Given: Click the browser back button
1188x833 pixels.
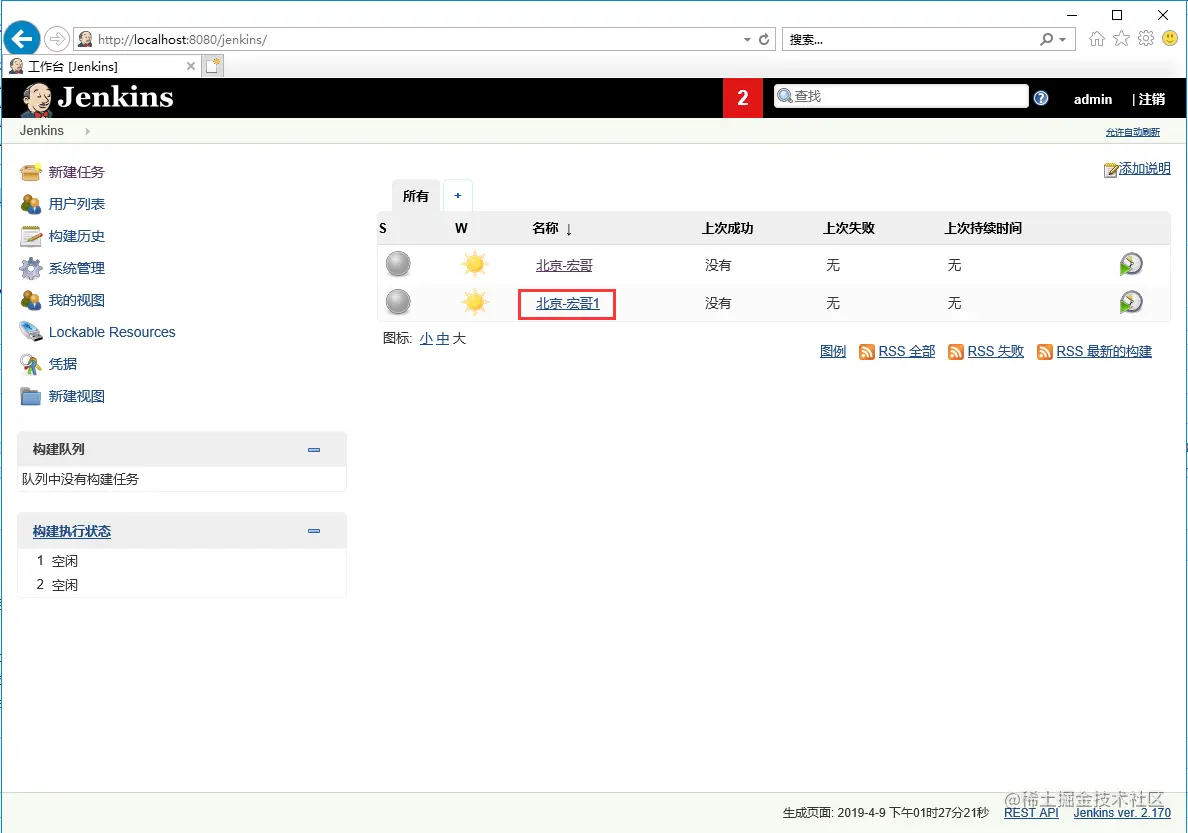Looking at the screenshot, I should [22, 39].
